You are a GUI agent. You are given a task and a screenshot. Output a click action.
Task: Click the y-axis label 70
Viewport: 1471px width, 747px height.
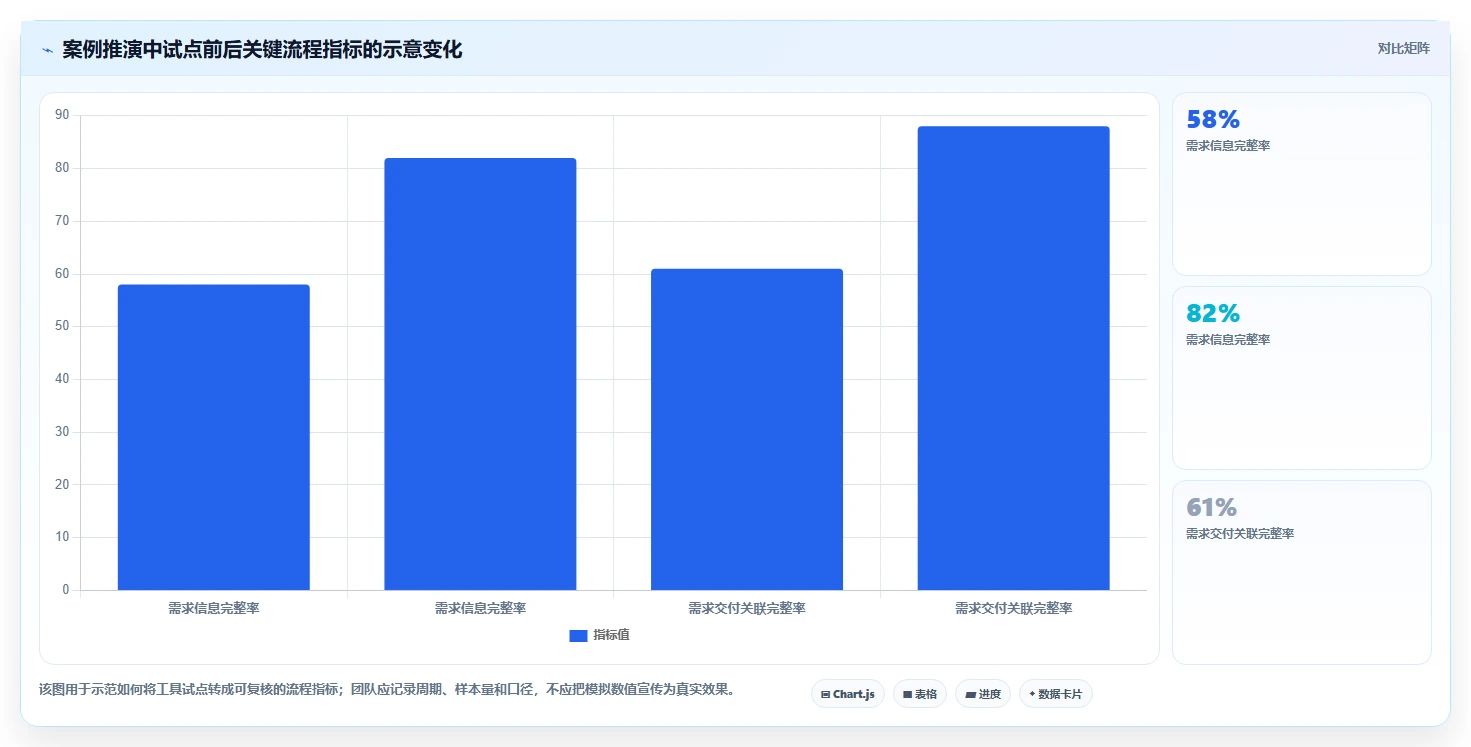(63, 221)
